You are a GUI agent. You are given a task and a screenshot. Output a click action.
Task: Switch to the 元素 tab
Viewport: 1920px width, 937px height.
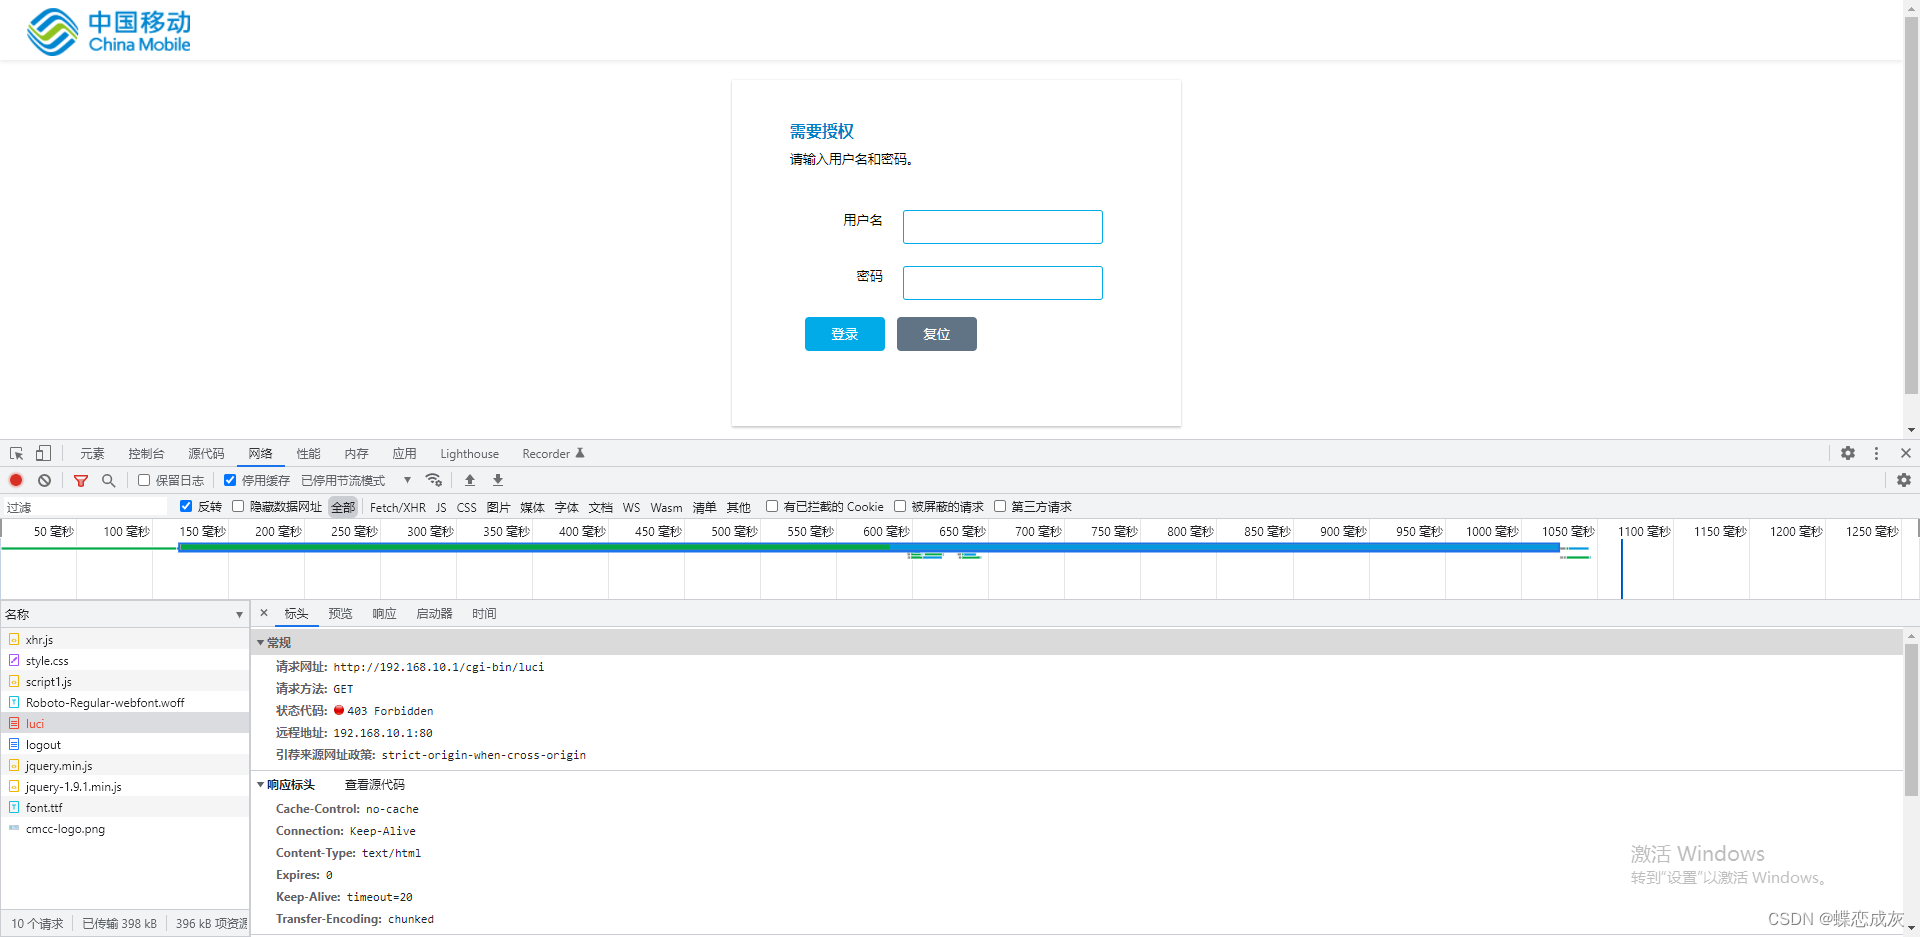point(92,453)
